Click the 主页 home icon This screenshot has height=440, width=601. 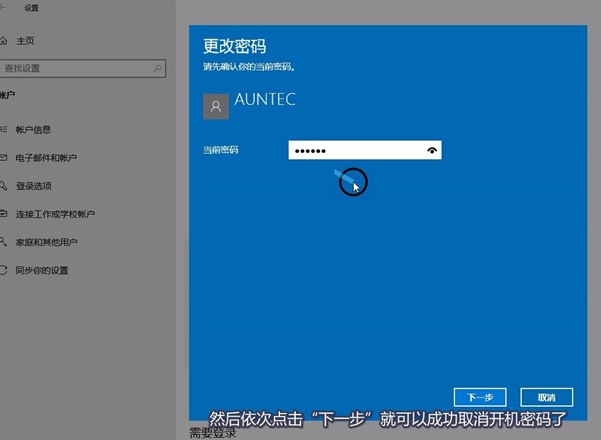click(3, 41)
